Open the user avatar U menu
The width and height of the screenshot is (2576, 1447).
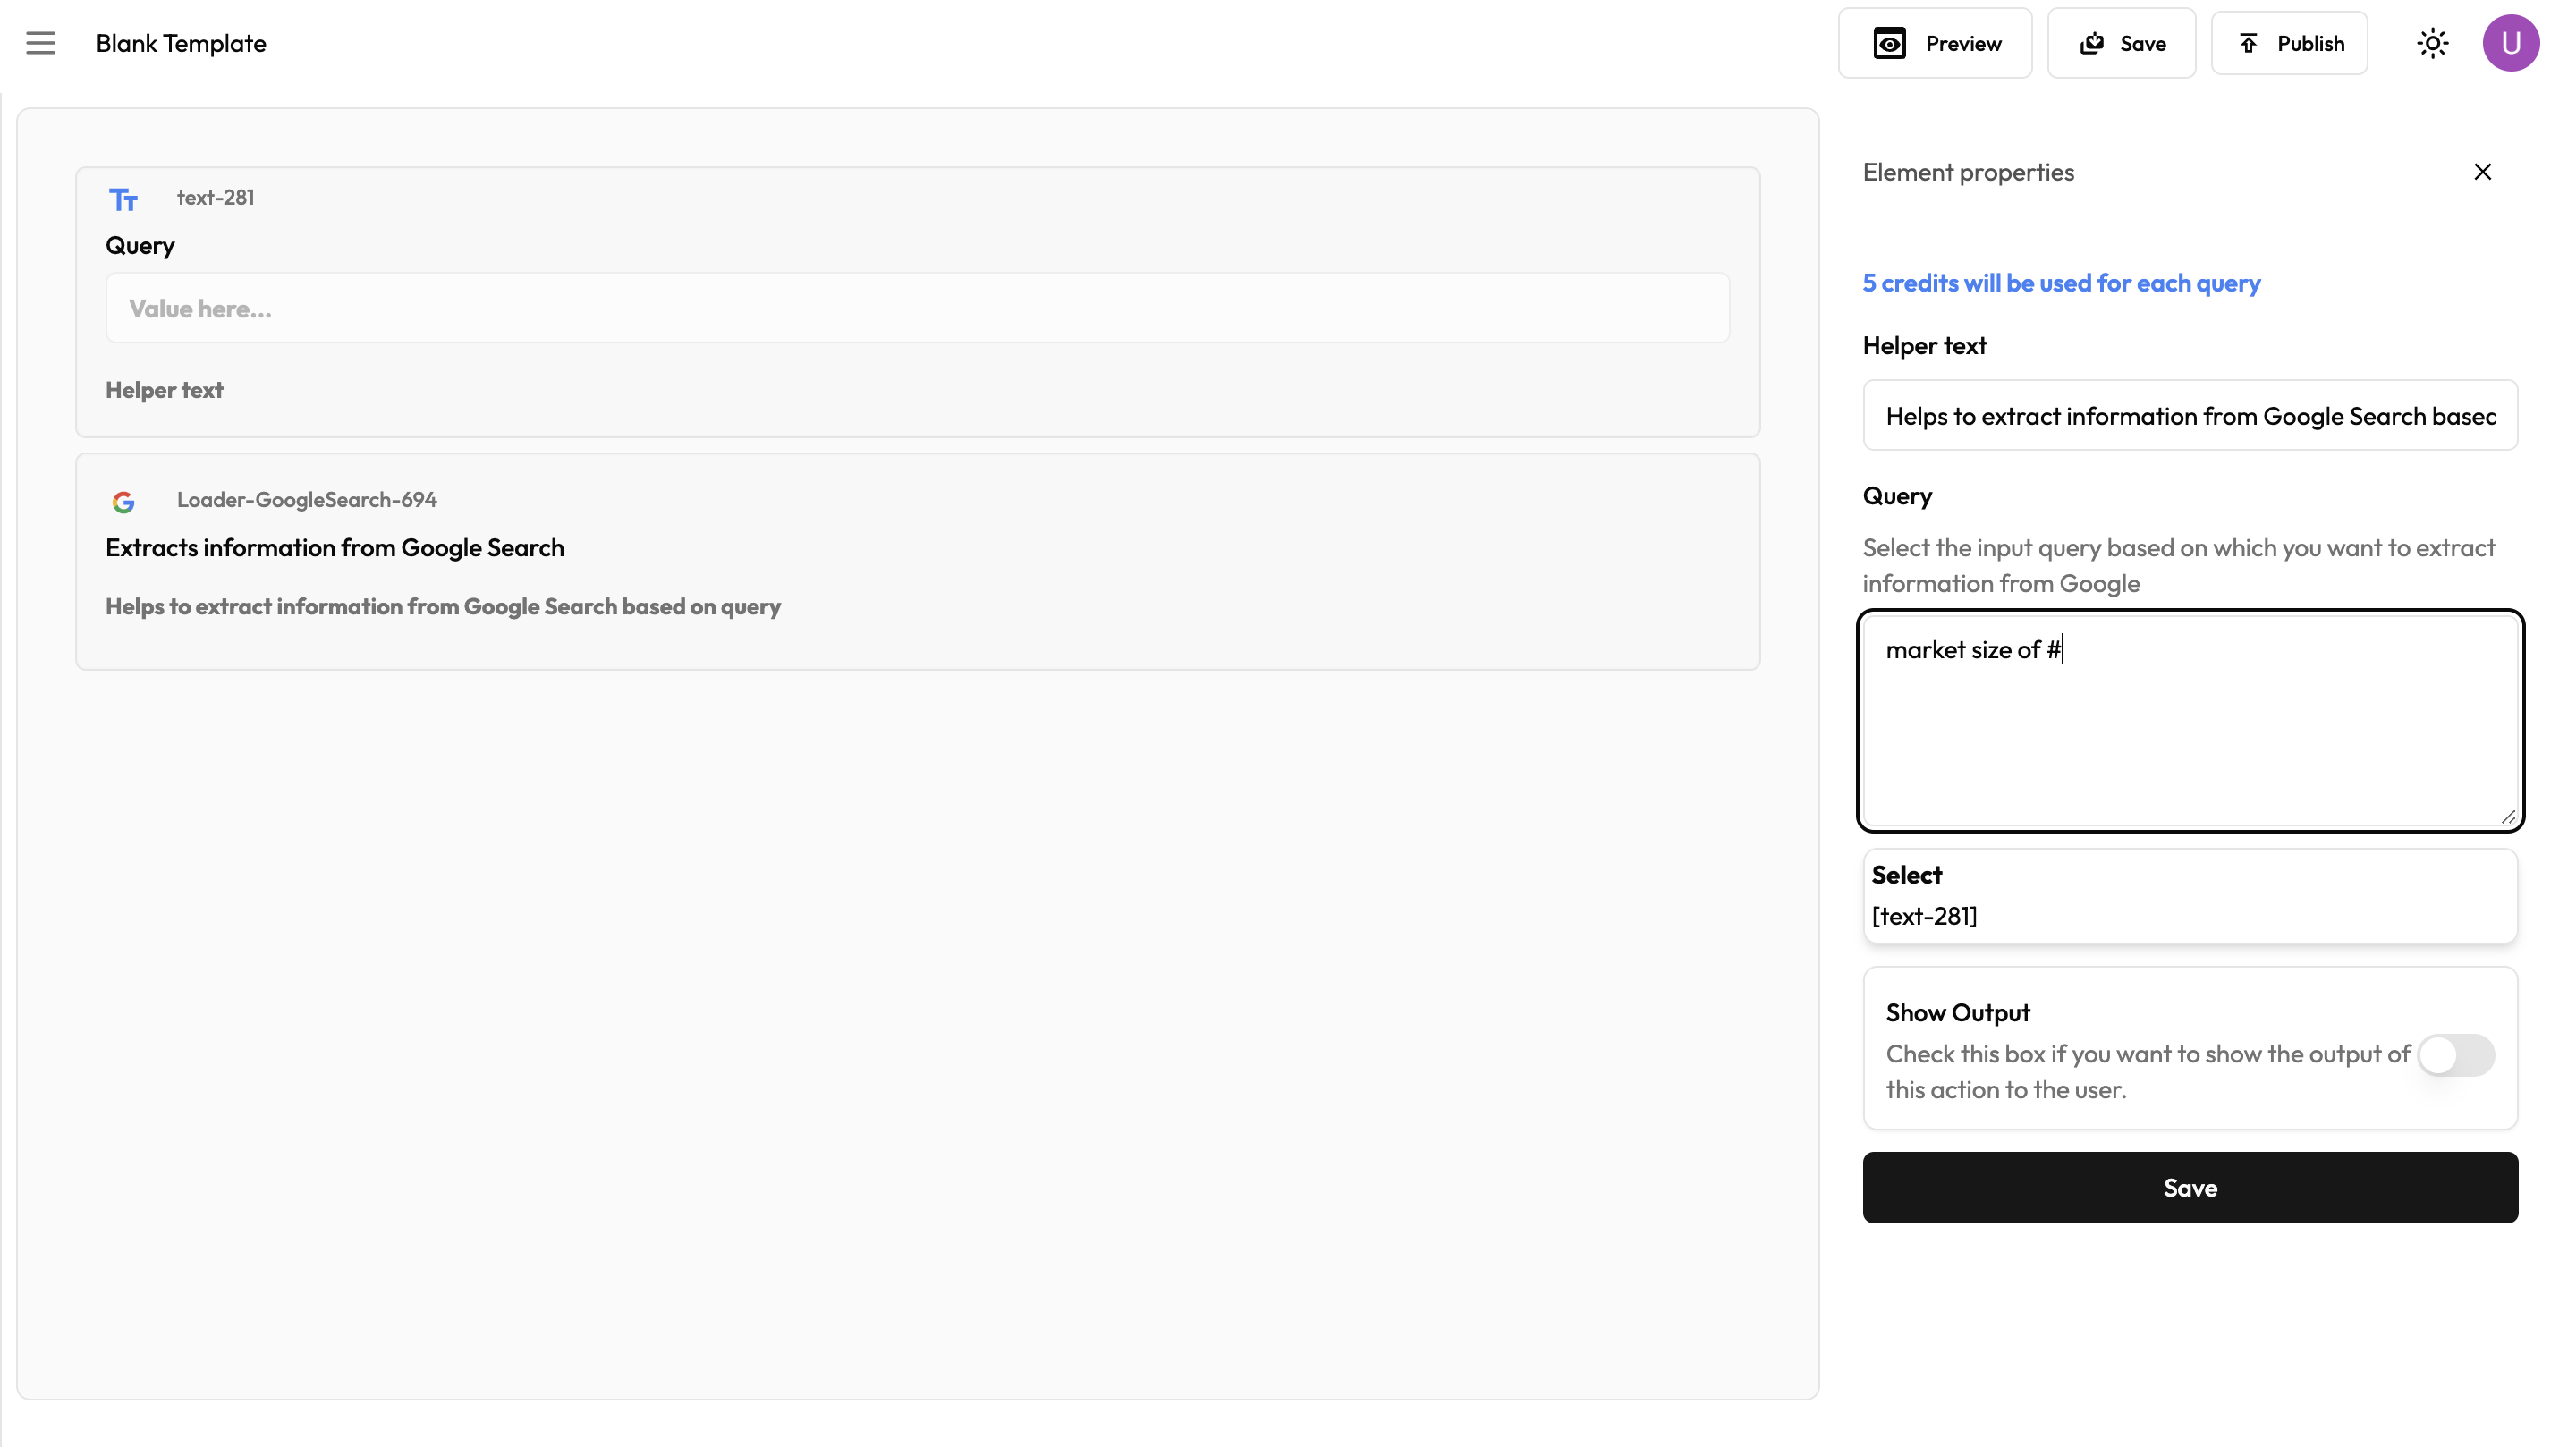[2510, 43]
